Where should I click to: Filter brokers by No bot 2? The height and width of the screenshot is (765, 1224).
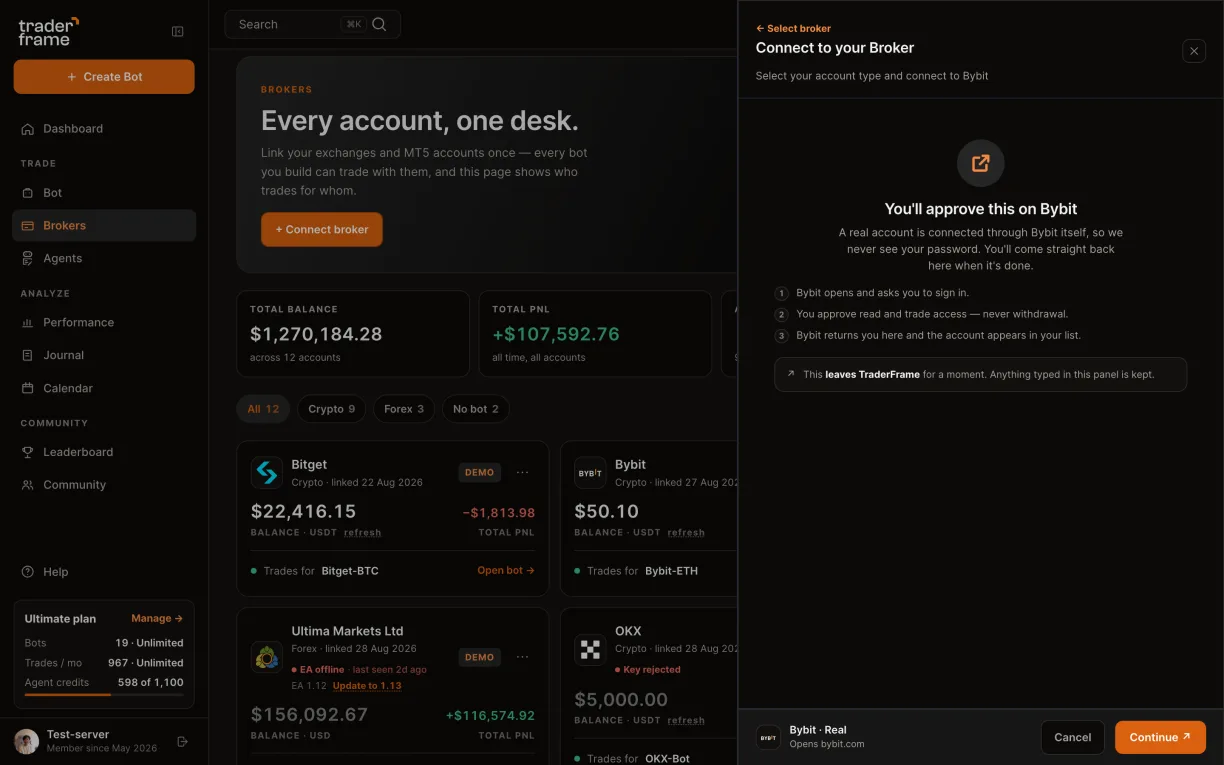476,409
